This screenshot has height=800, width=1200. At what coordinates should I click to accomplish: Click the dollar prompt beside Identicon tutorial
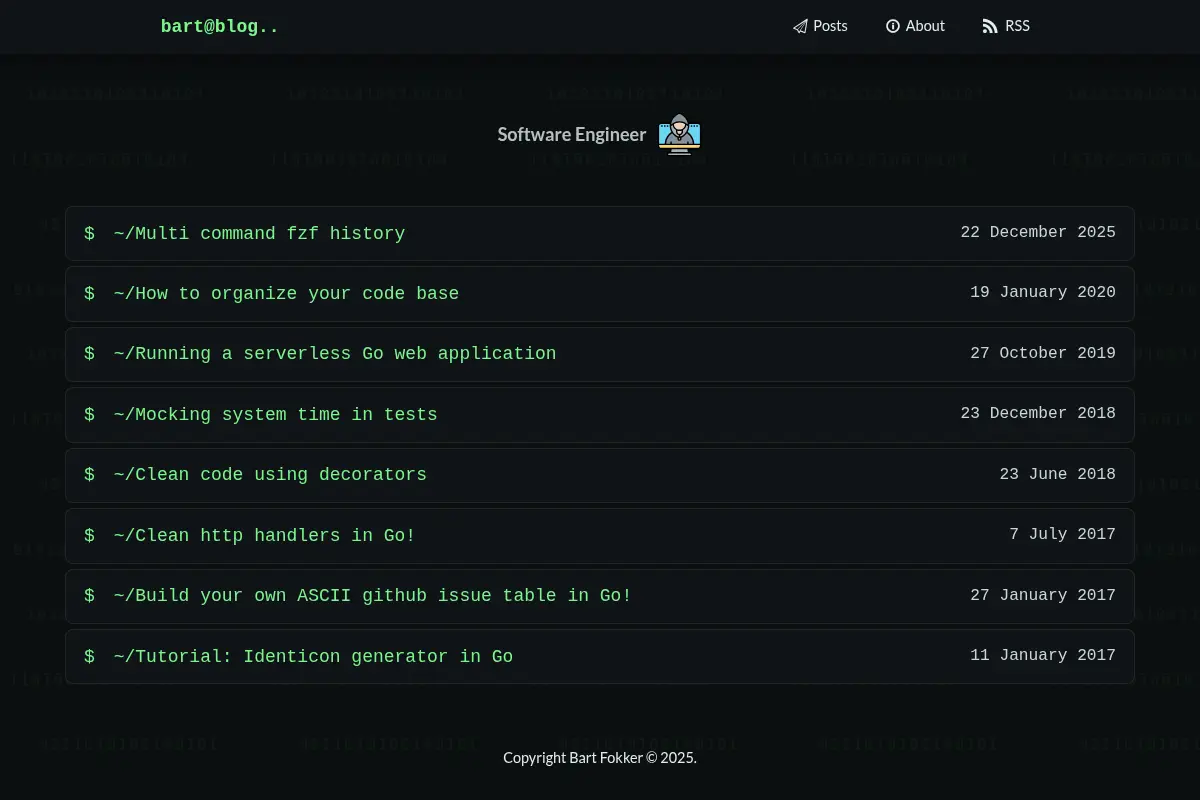[89, 657]
